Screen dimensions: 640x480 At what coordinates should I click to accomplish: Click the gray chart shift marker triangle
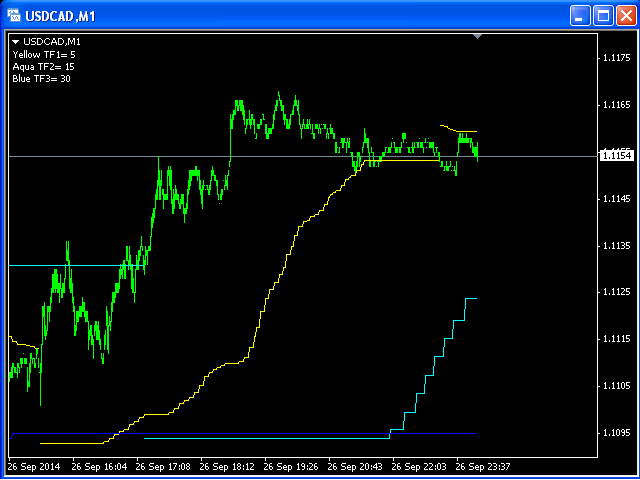[478, 37]
